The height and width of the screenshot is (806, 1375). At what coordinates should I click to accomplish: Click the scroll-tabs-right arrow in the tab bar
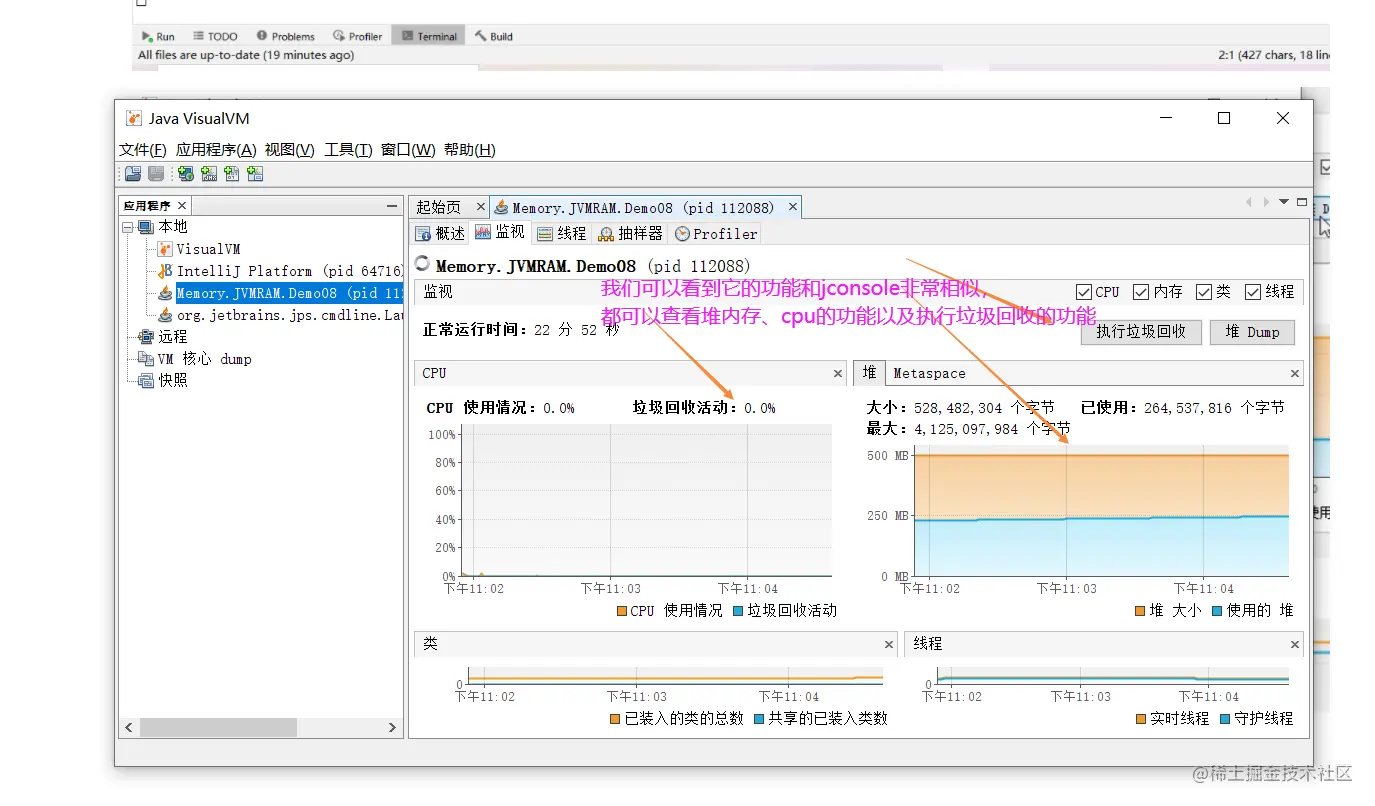coord(1266,202)
